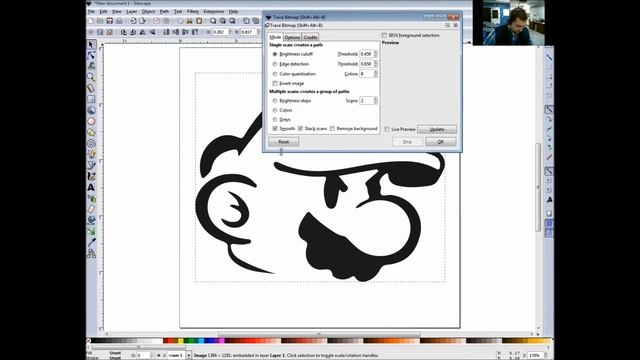Pick the yellow palette swatch

180,340
